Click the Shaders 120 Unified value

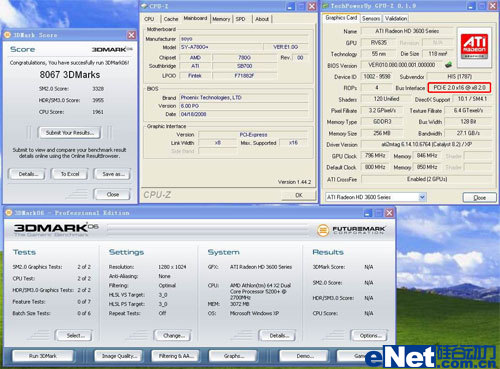coord(386,99)
